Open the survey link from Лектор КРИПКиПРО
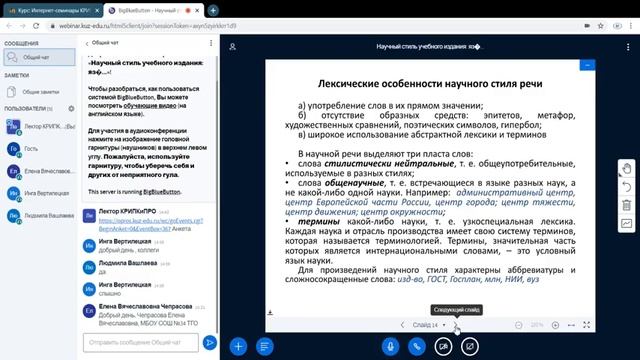Image resolution: width=640 pixels, height=360 pixels. point(151,224)
